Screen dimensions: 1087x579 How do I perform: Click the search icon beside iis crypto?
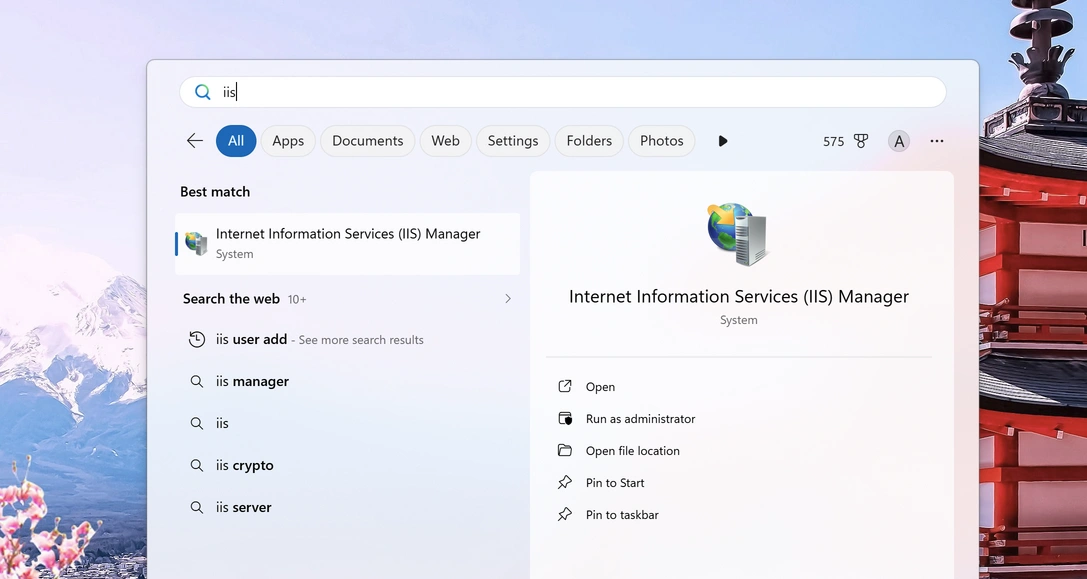pyautogui.click(x=197, y=465)
